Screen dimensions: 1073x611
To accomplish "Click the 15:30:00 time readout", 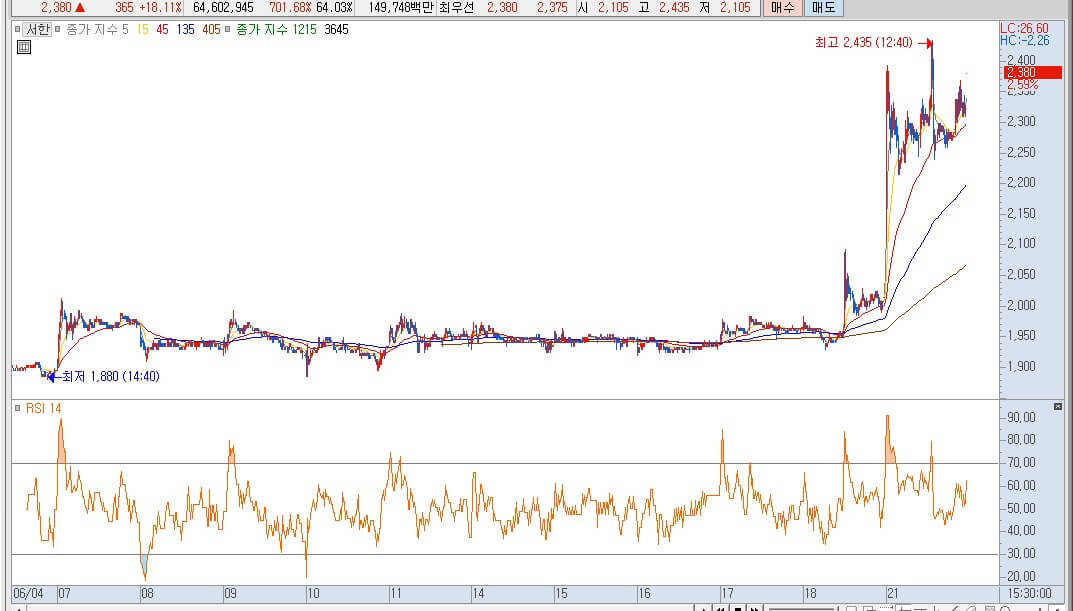I will 1030,593.
